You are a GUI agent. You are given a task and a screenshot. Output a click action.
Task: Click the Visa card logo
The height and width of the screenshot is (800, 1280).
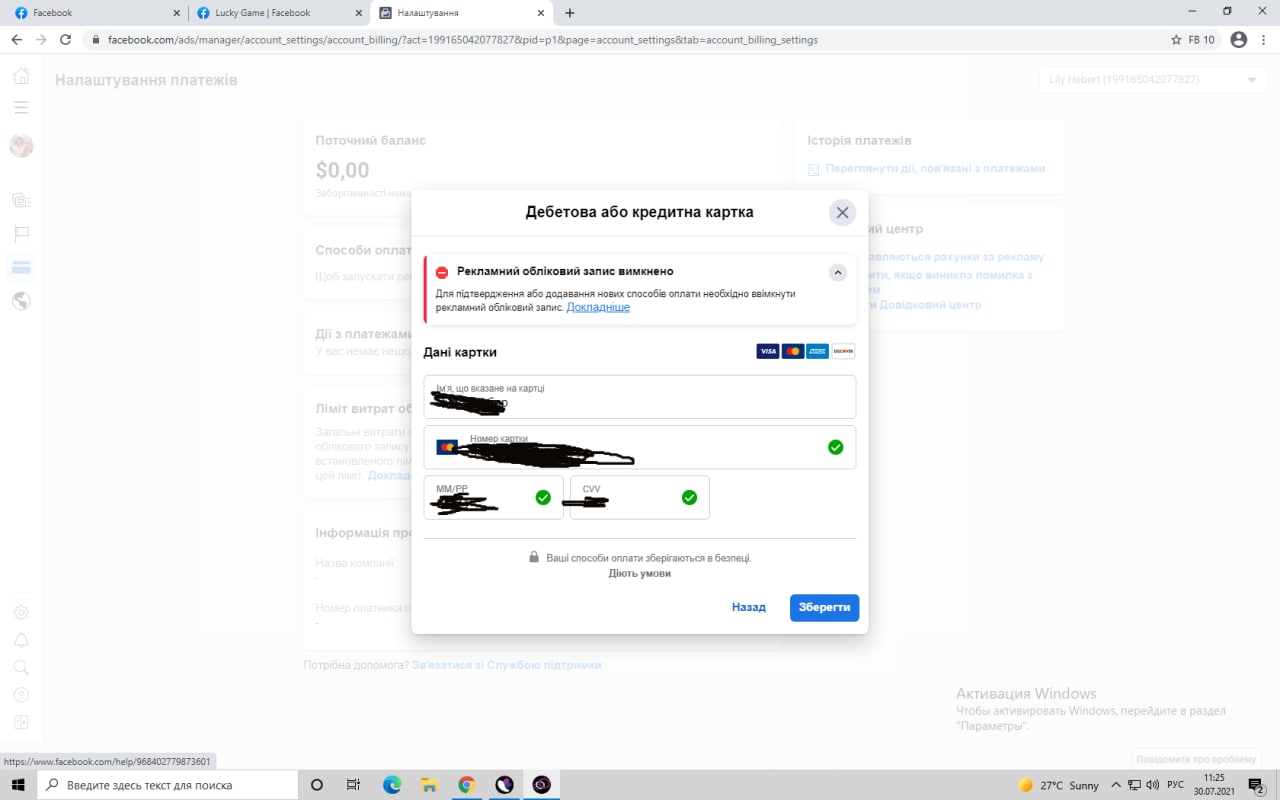coord(767,351)
